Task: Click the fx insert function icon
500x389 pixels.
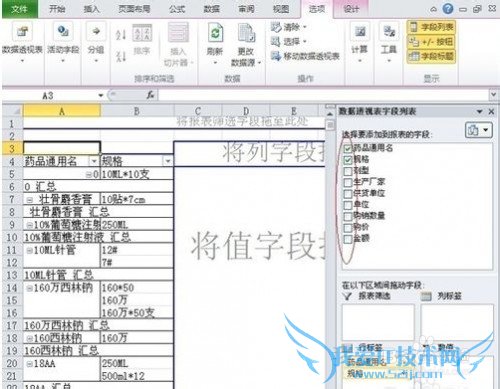Action: pos(151,95)
